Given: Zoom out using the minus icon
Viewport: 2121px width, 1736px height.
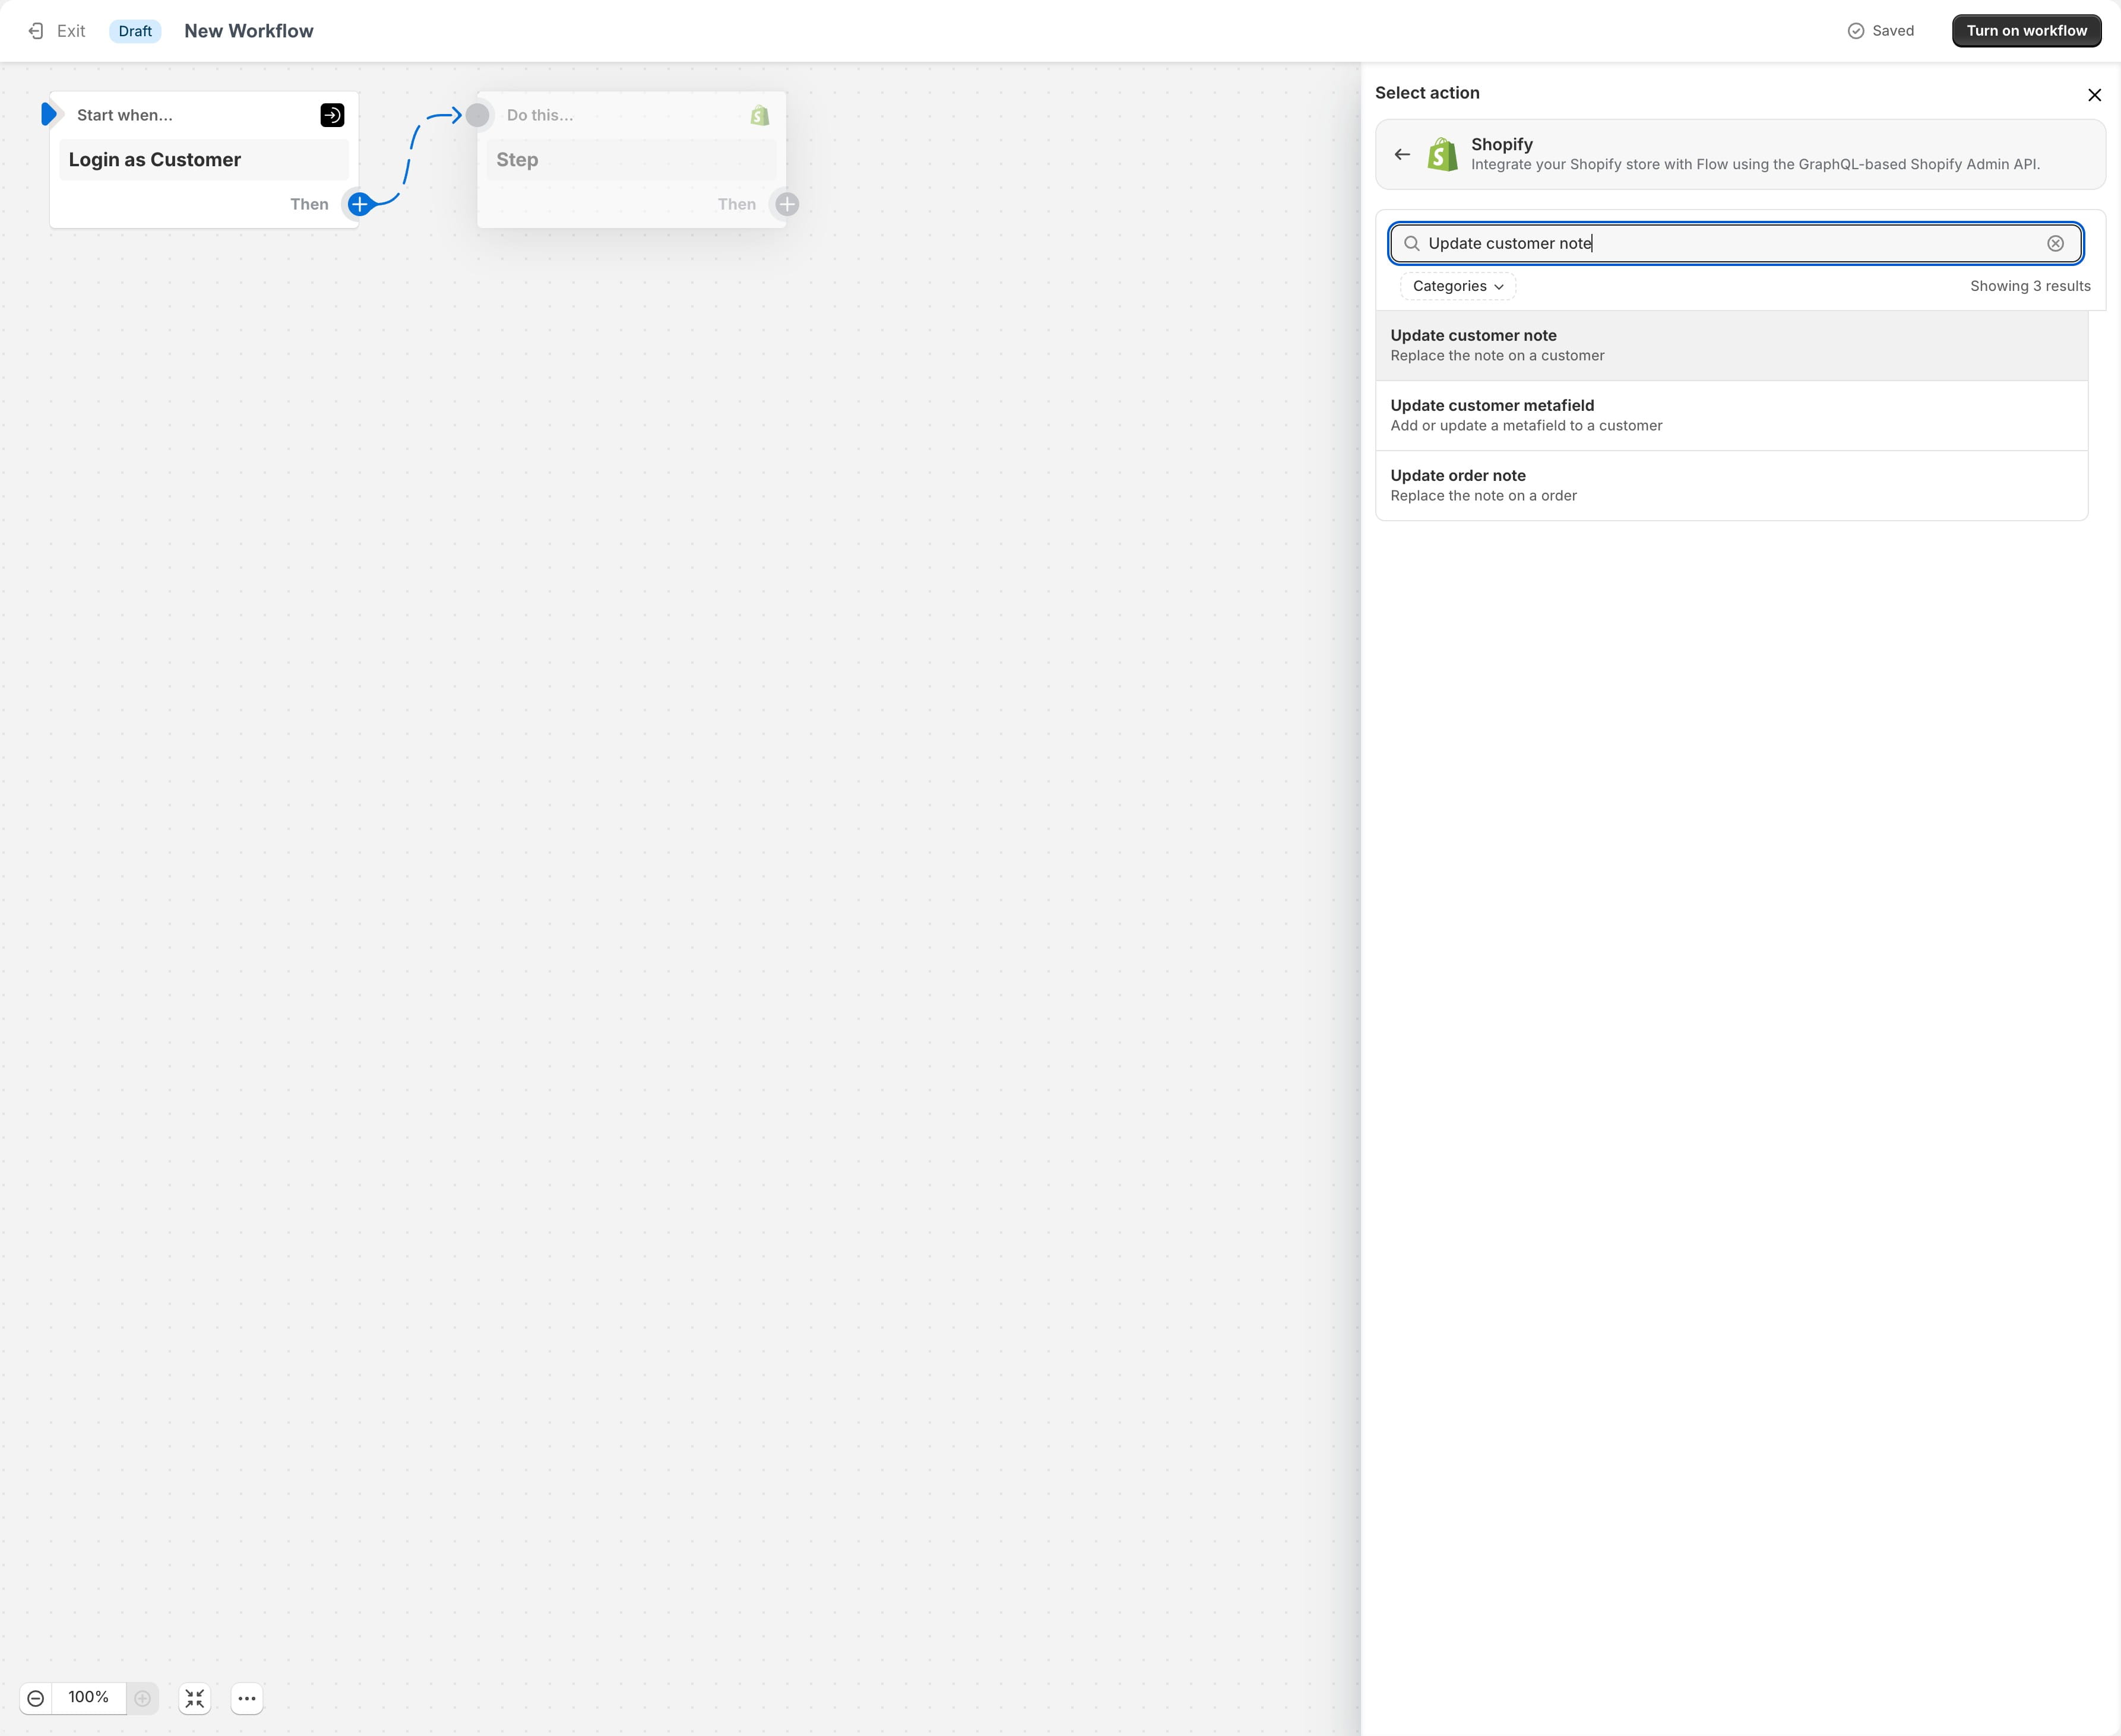Looking at the screenshot, I should [36, 1698].
